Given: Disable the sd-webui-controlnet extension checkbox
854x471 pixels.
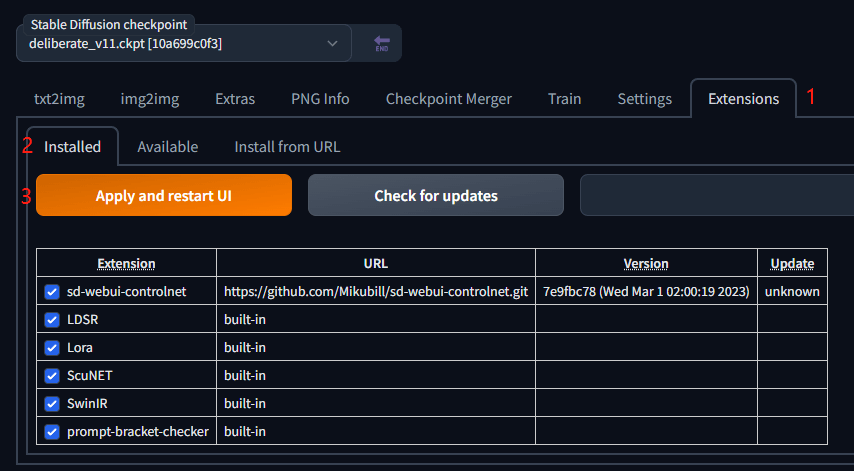Looking at the screenshot, I should point(53,292).
